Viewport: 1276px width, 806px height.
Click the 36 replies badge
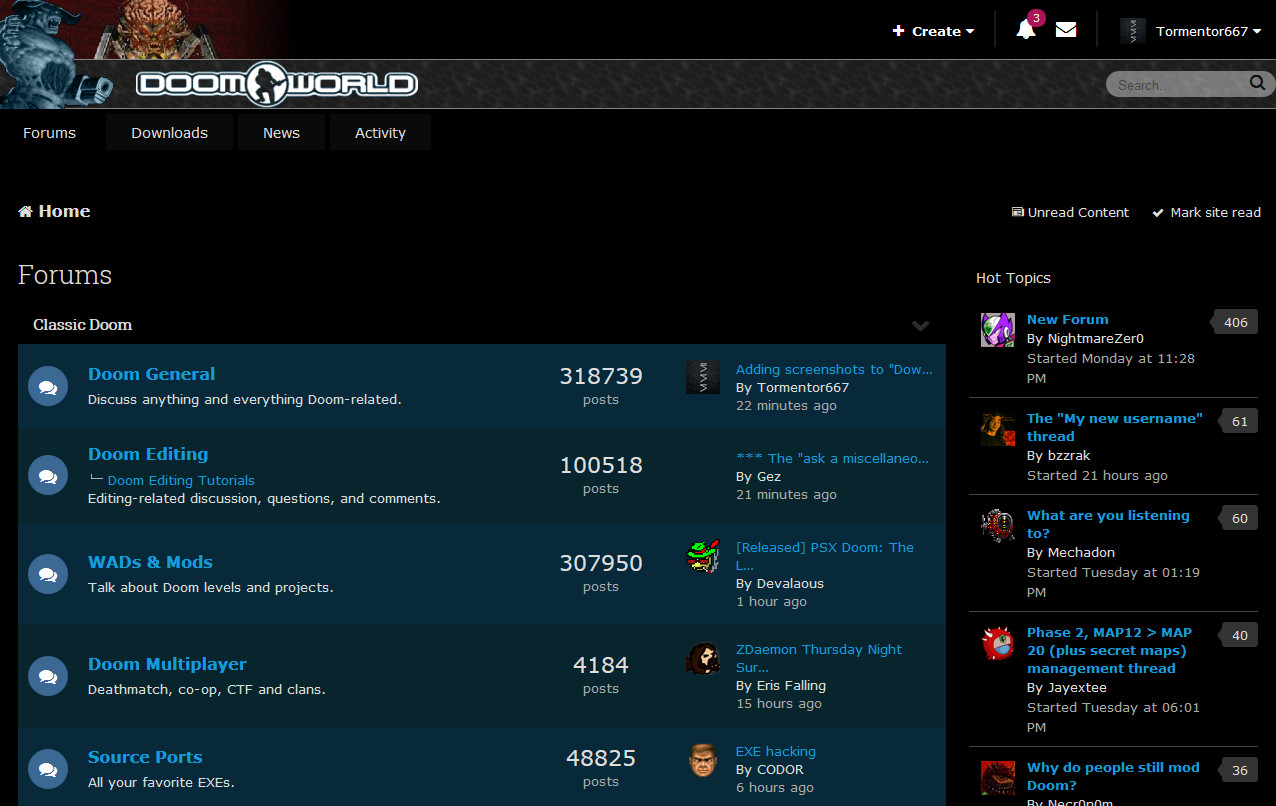click(1239, 770)
